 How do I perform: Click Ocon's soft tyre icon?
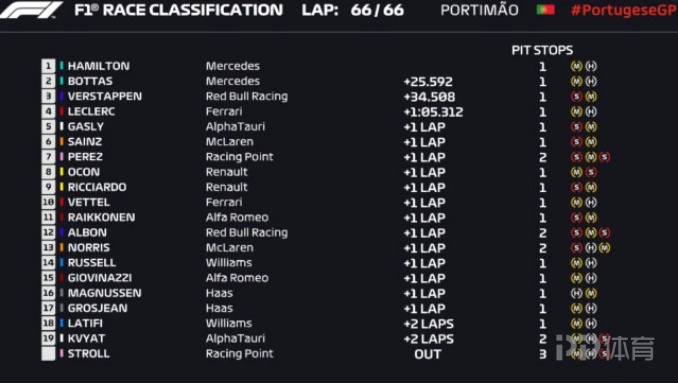[591, 172]
